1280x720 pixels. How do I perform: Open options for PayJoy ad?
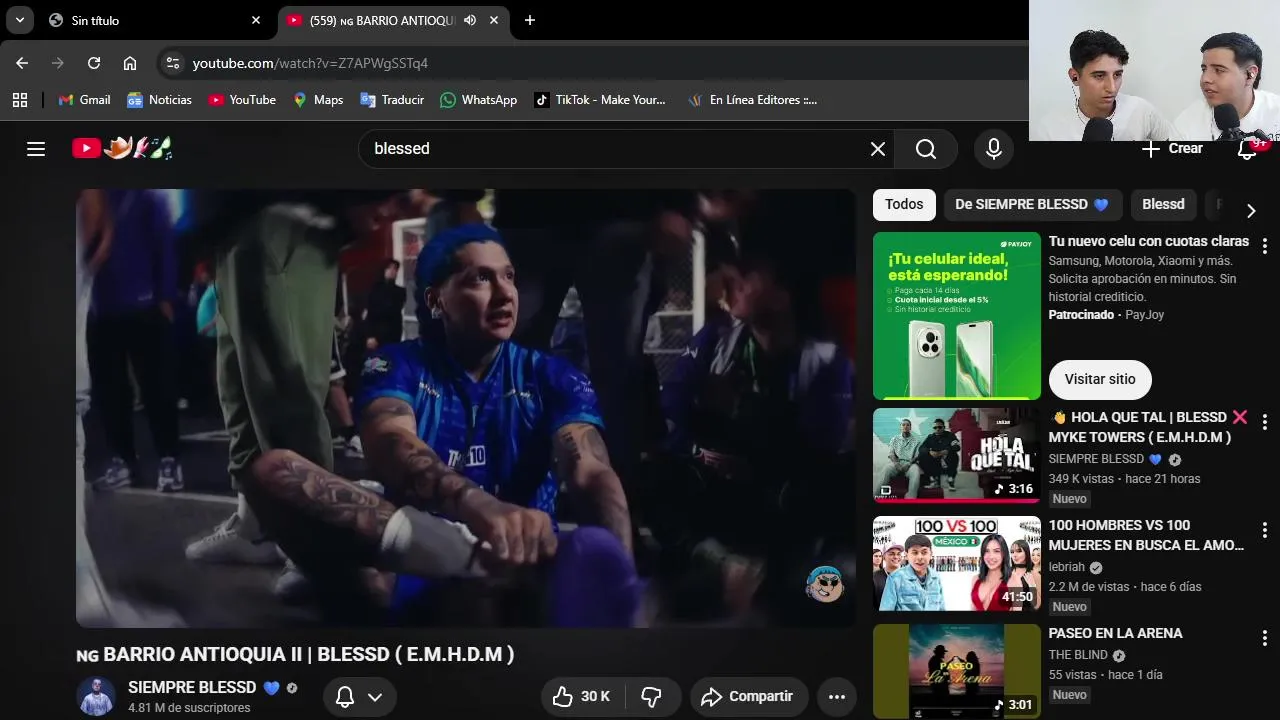point(1264,246)
